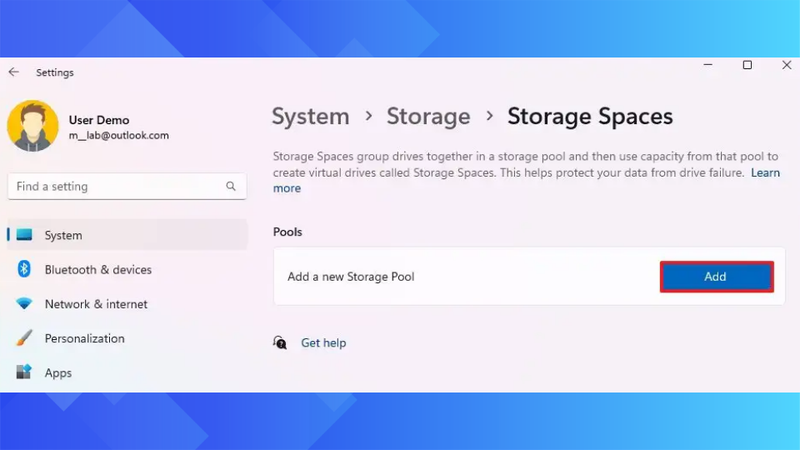Close the Settings window
800x450 pixels.
coord(786,65)
